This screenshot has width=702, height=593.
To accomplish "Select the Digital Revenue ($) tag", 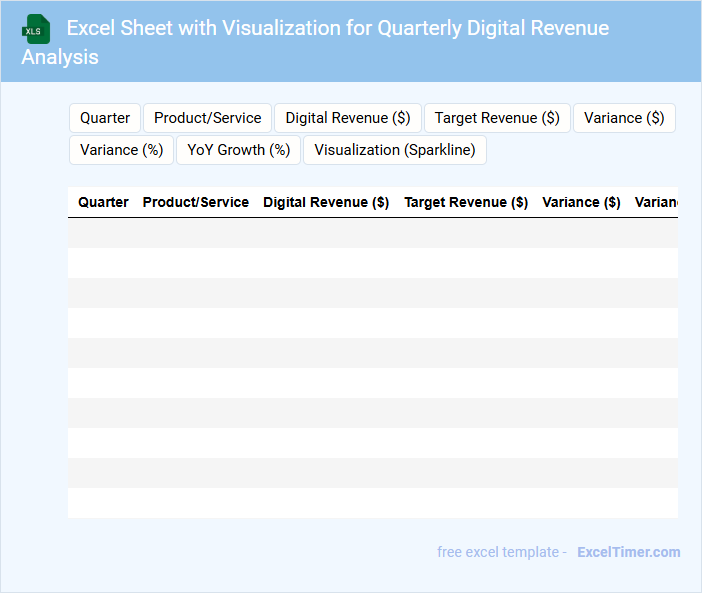I will click(347, 118).
